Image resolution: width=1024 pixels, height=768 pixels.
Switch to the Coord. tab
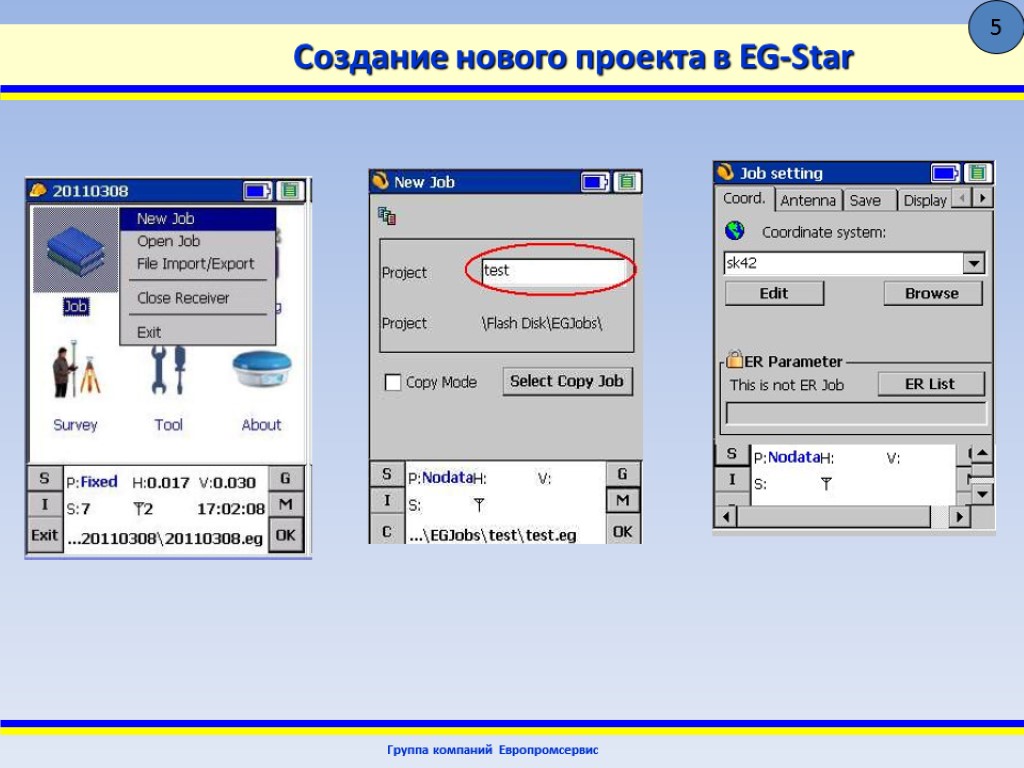[x=744, y=199]
